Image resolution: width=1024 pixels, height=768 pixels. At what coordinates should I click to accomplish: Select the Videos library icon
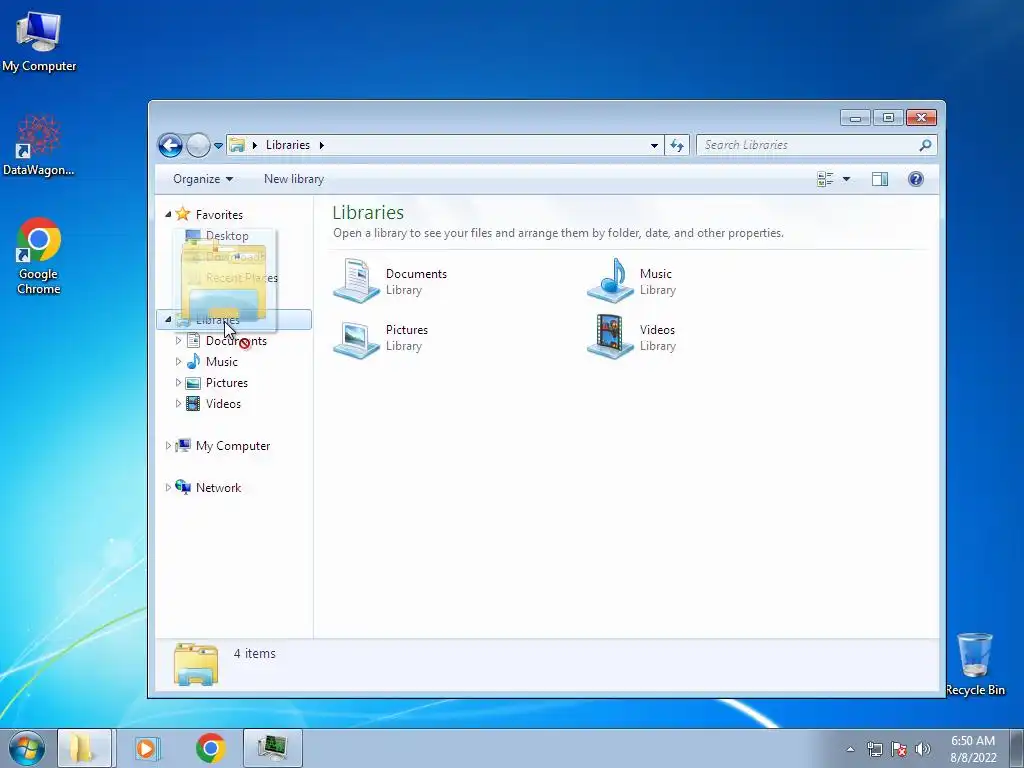610,337
